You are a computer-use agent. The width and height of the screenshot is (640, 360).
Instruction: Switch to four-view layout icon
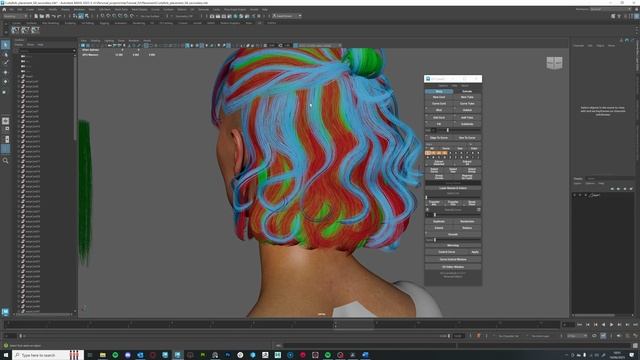(x=5, y=130)
